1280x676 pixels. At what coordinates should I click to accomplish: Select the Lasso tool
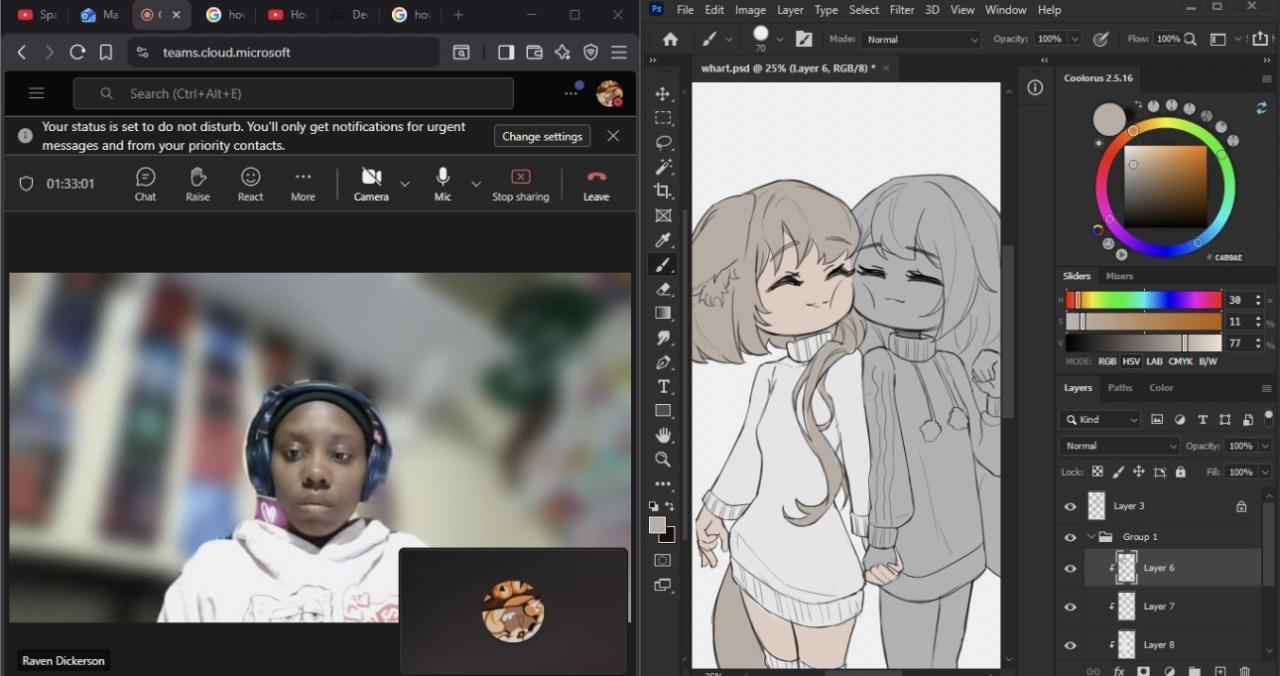663,142
